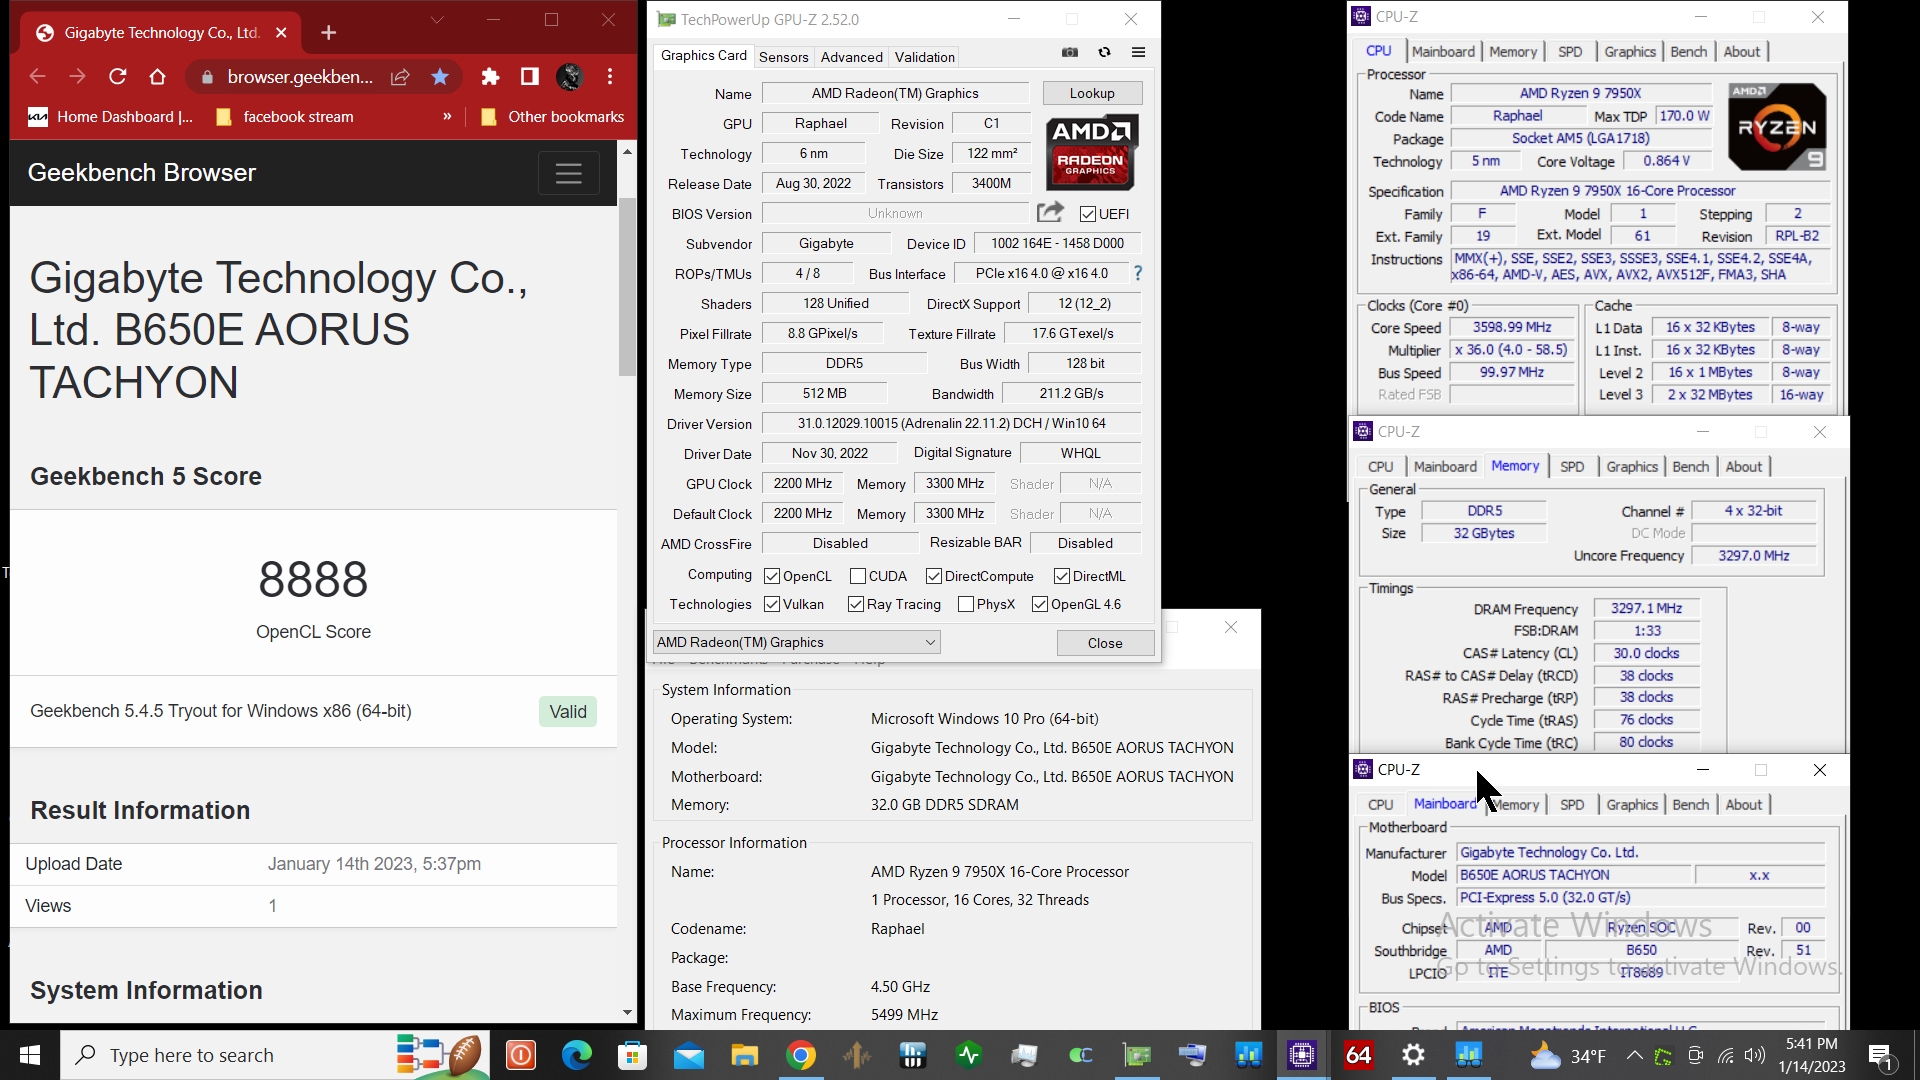Click scroll-down arrow on Geekbench page

tap(627, 1012)
